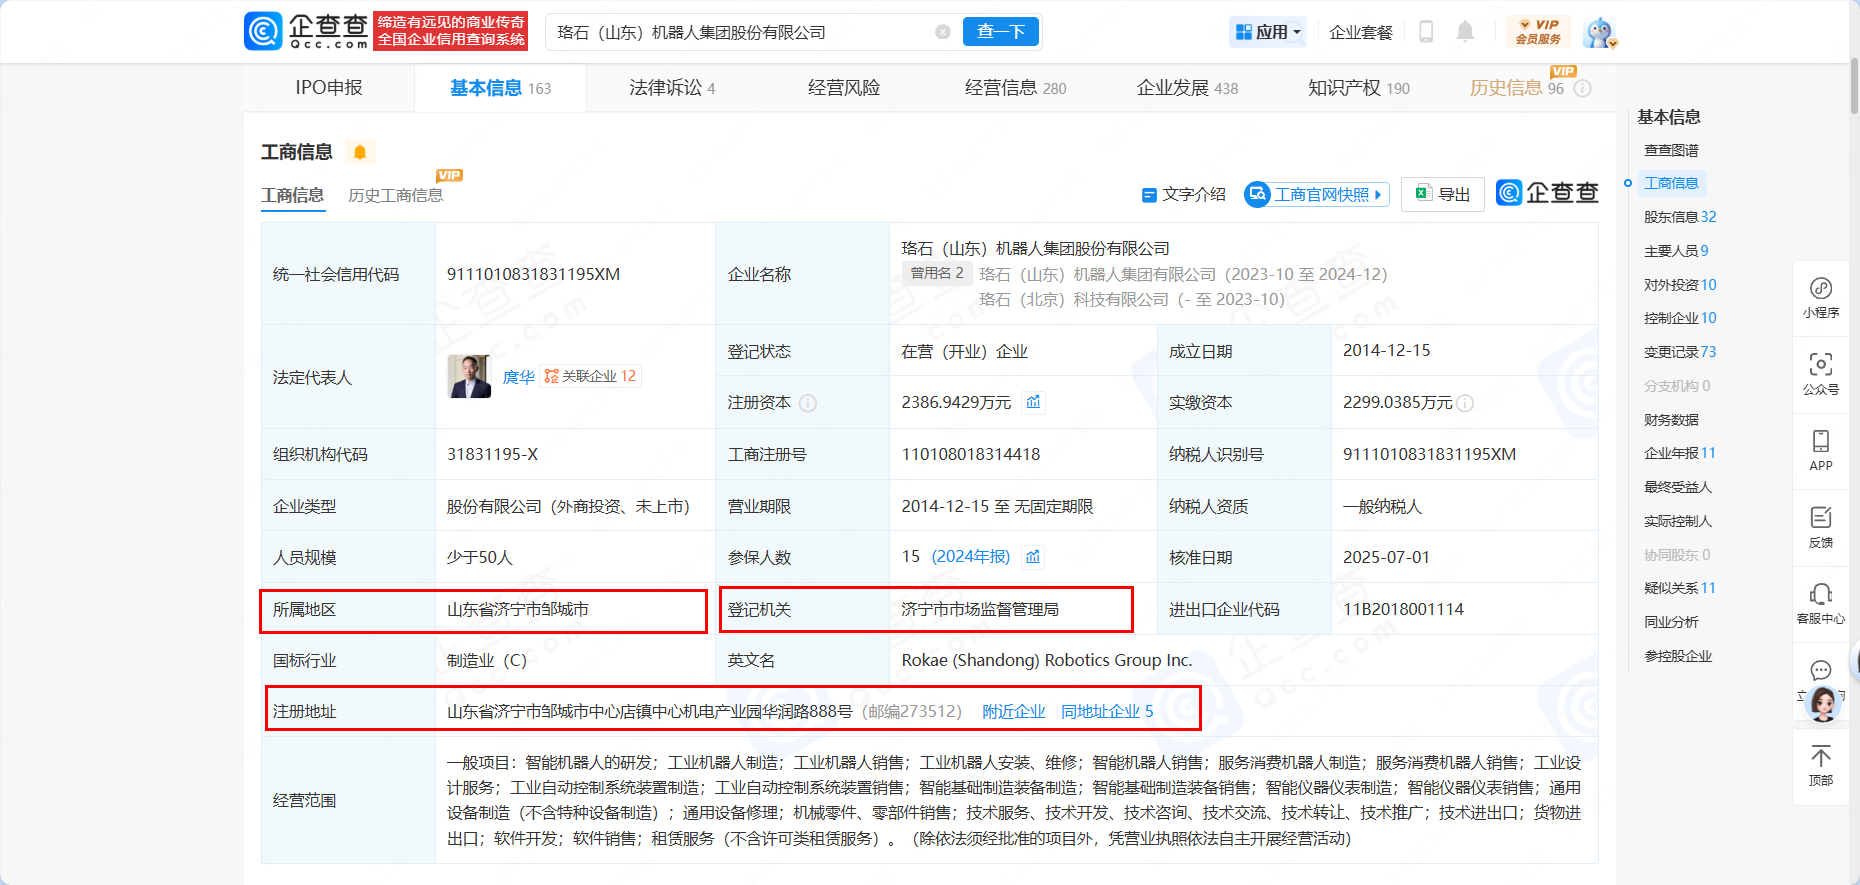Switch to the 法律诉讼 tab

[671, 88]
